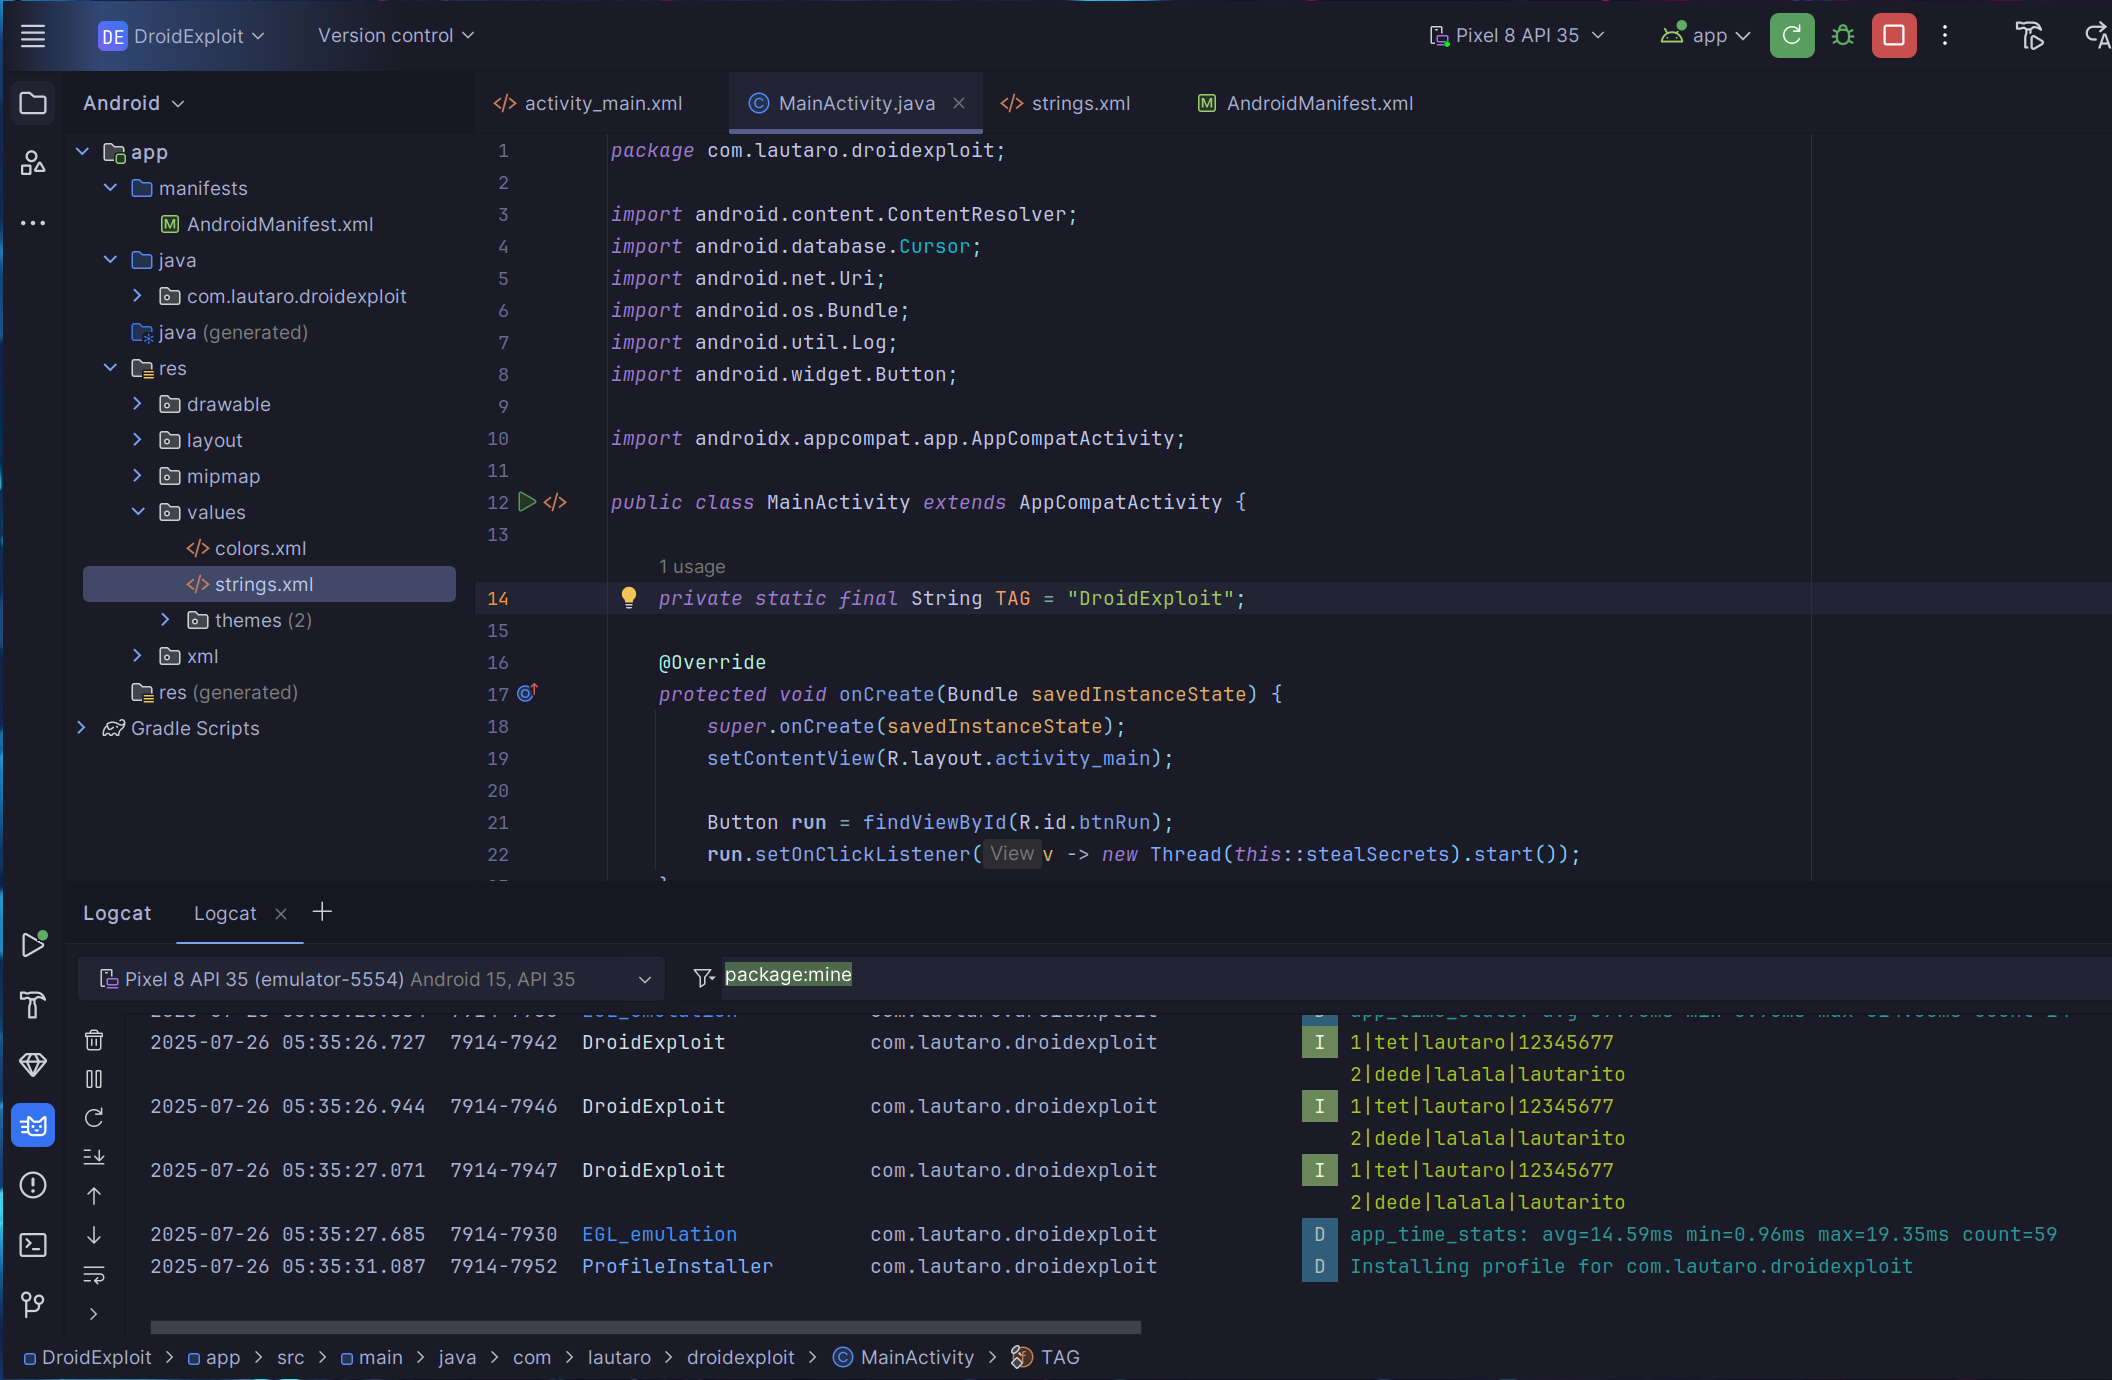Collapse the app module node

83,152
